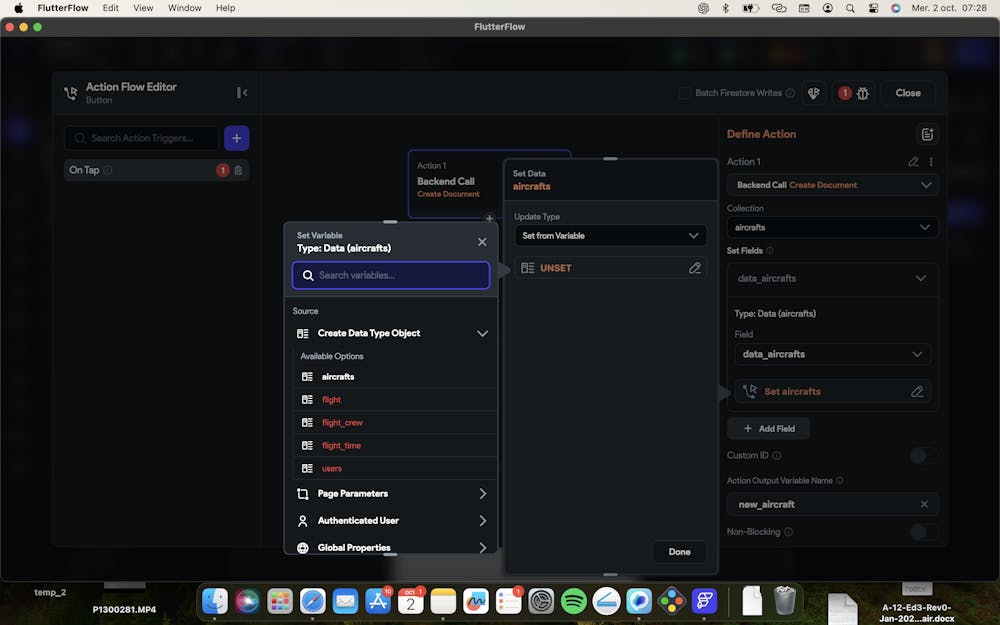This screenshot has width=1000, height=625.
Task: Open FlutterFlow app icon in the dock
Action: click(704, 601)
